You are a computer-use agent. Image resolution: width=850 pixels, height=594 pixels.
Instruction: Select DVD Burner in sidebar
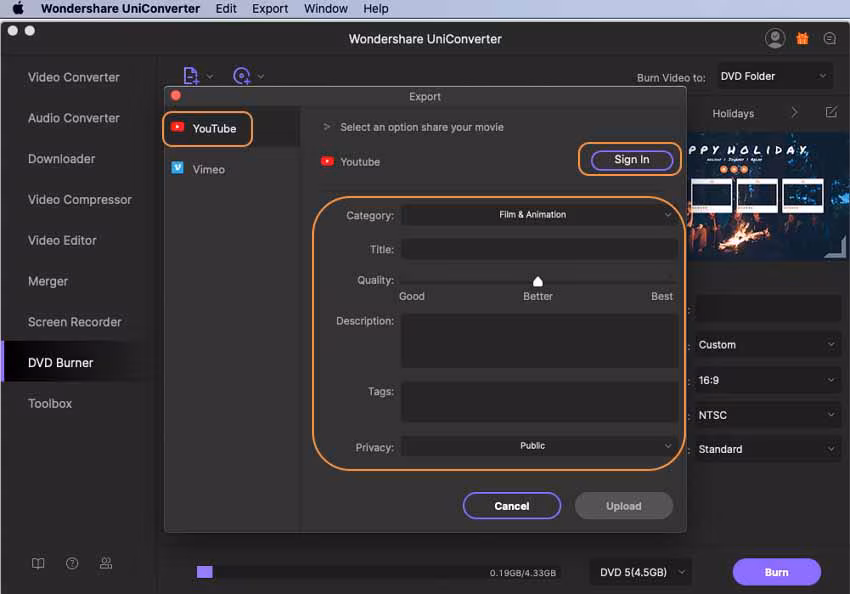point(60,363)
